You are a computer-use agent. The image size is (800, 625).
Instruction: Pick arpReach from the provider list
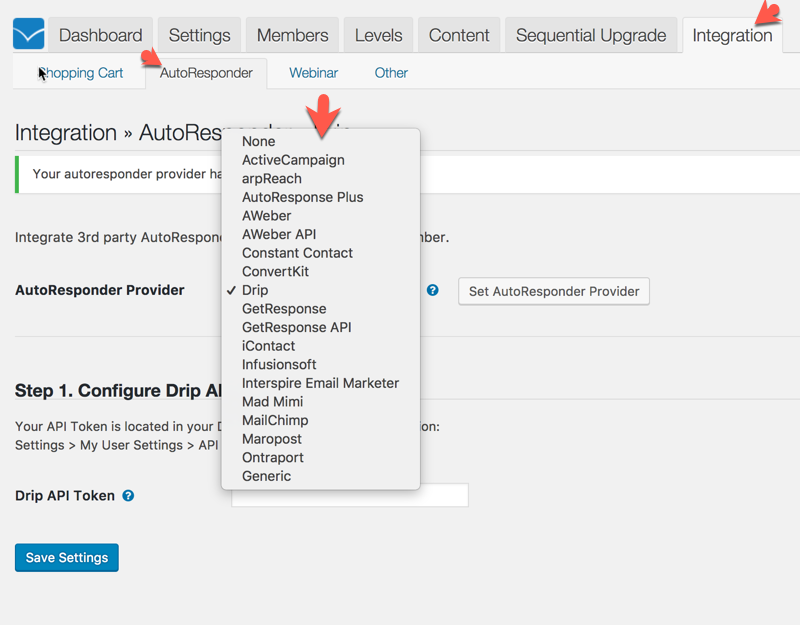[320, 179]
